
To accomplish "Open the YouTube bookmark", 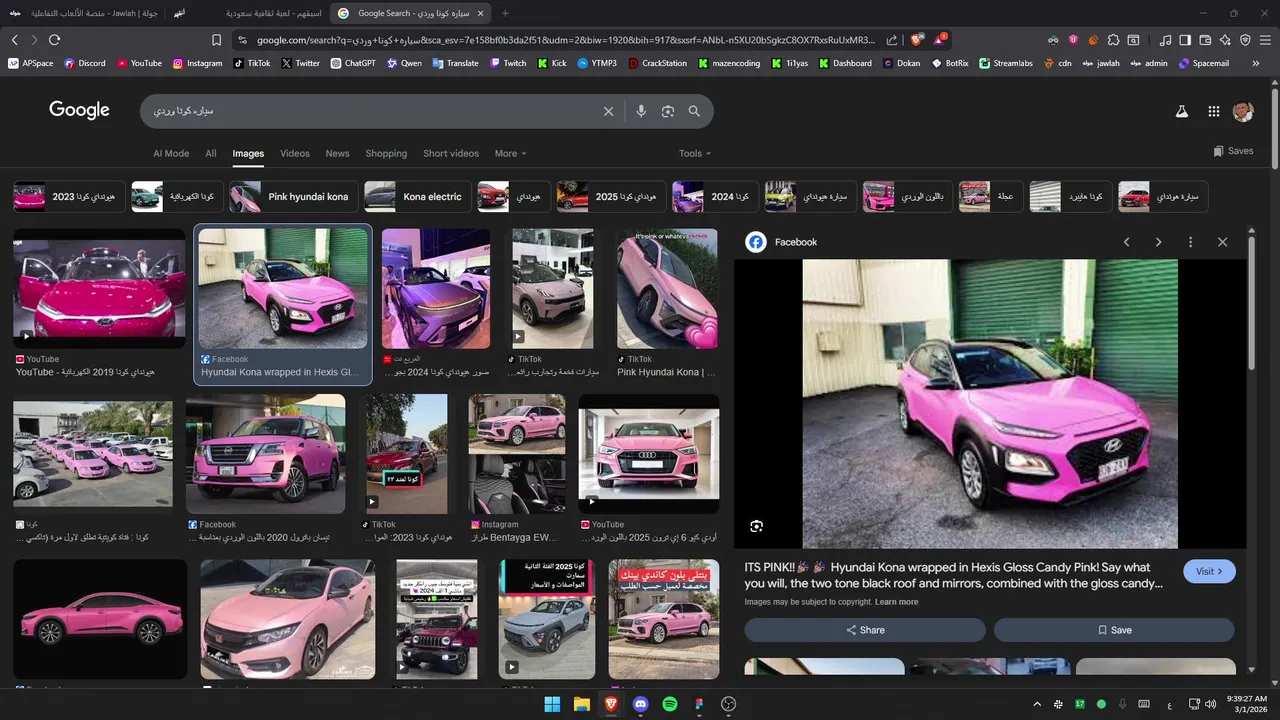I will point(139,63).
